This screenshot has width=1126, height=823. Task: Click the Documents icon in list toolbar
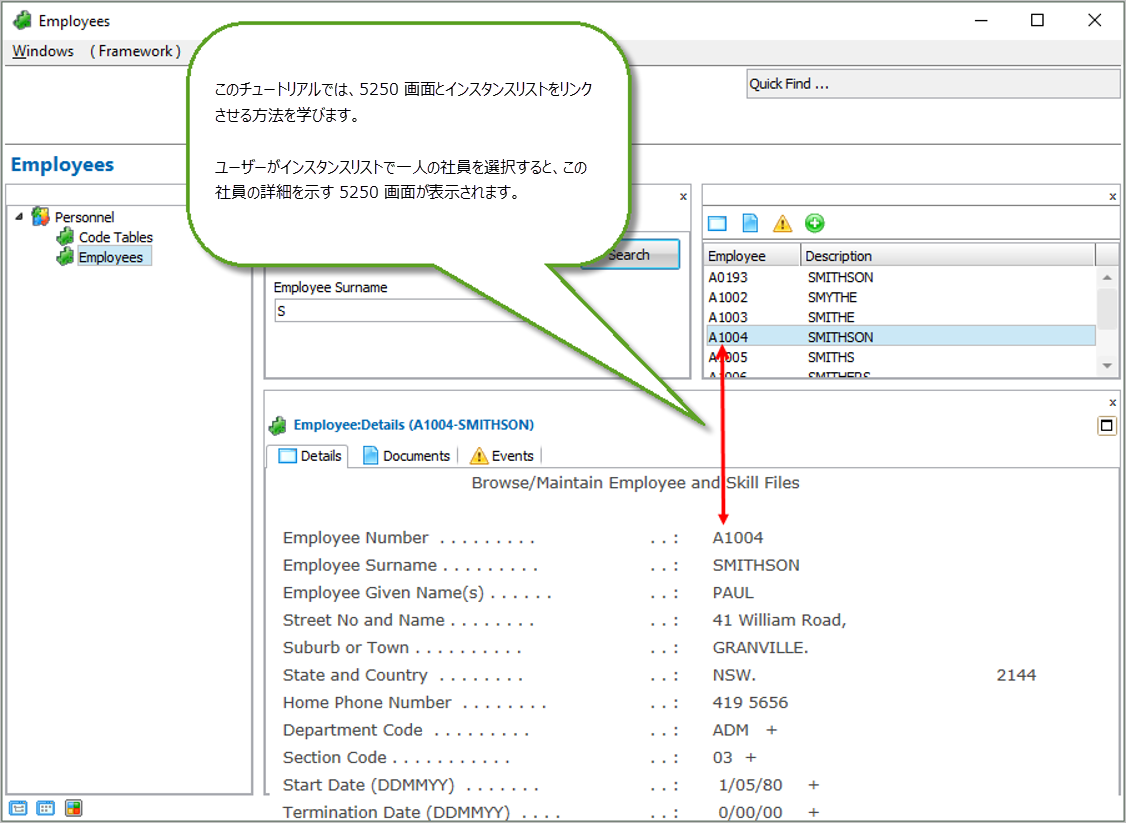pos(749,223)
